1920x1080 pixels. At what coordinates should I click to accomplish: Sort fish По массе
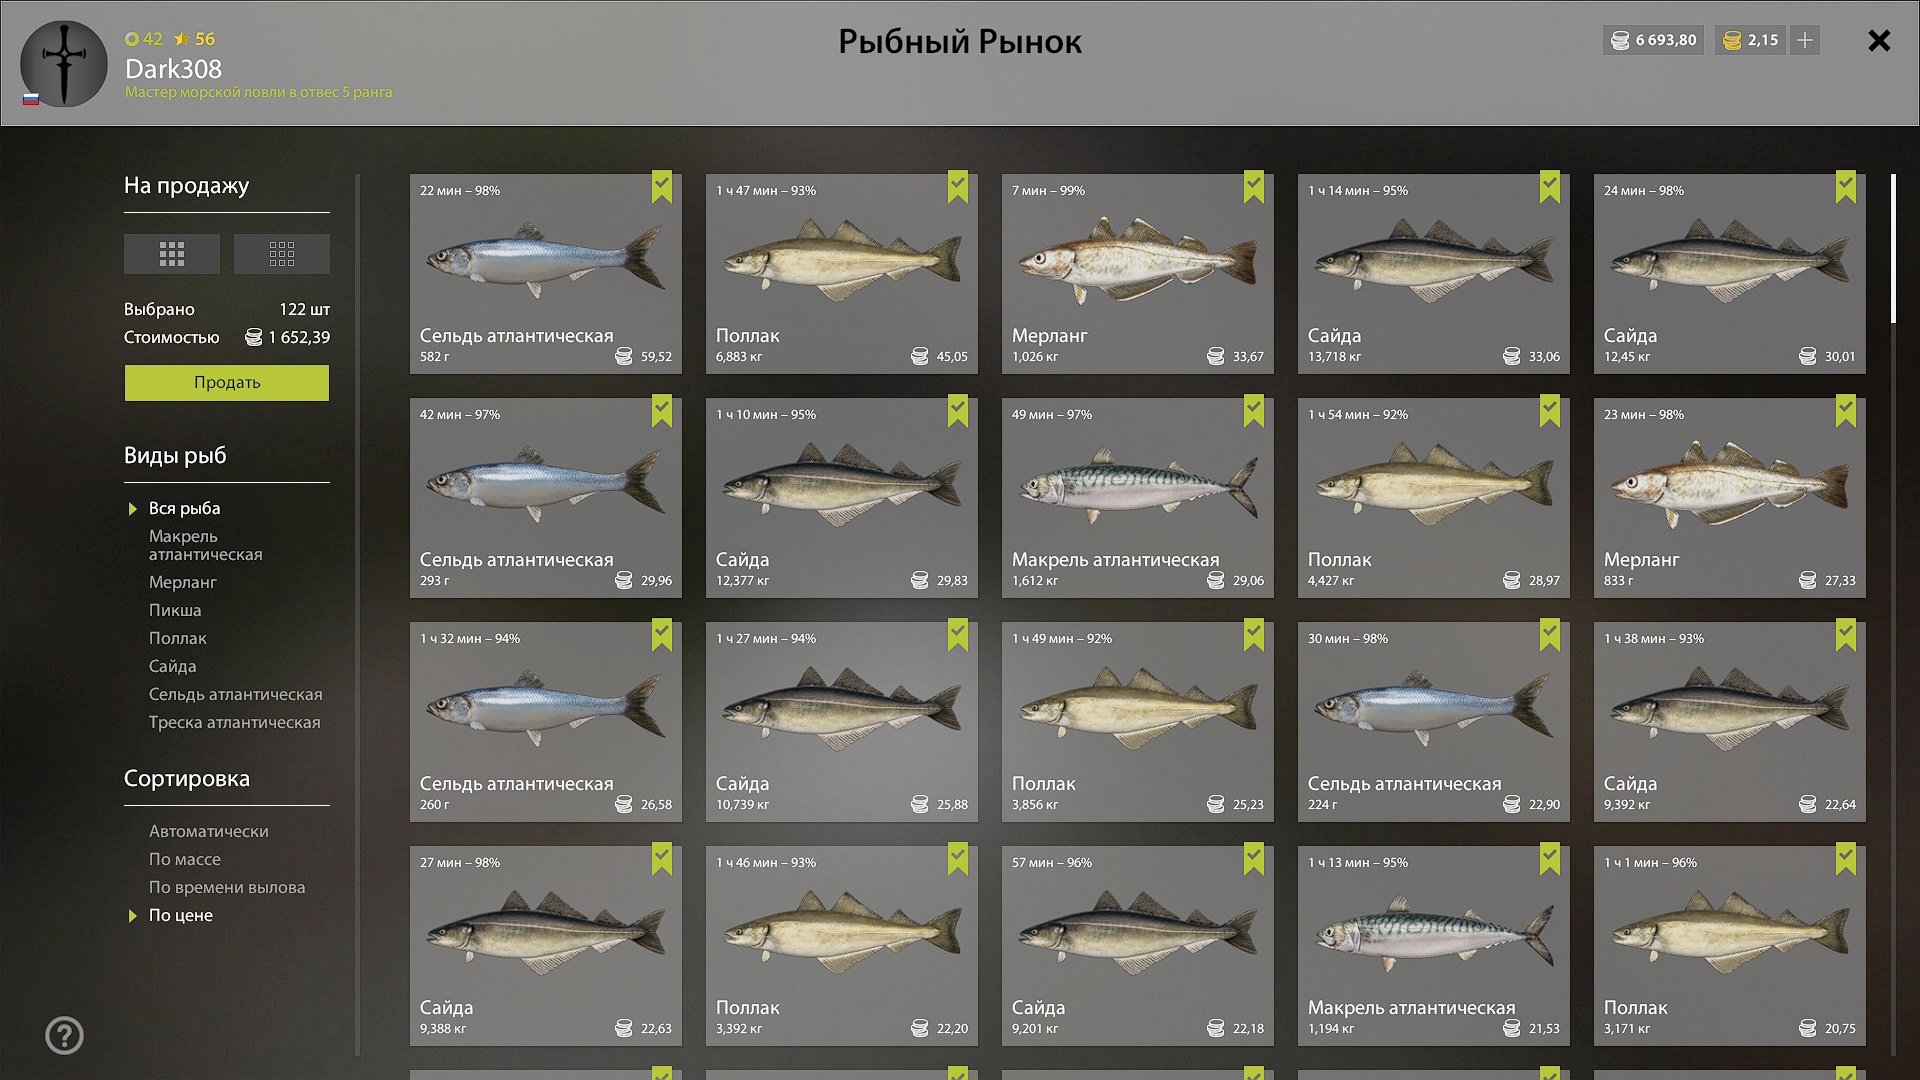pos(185,859)
